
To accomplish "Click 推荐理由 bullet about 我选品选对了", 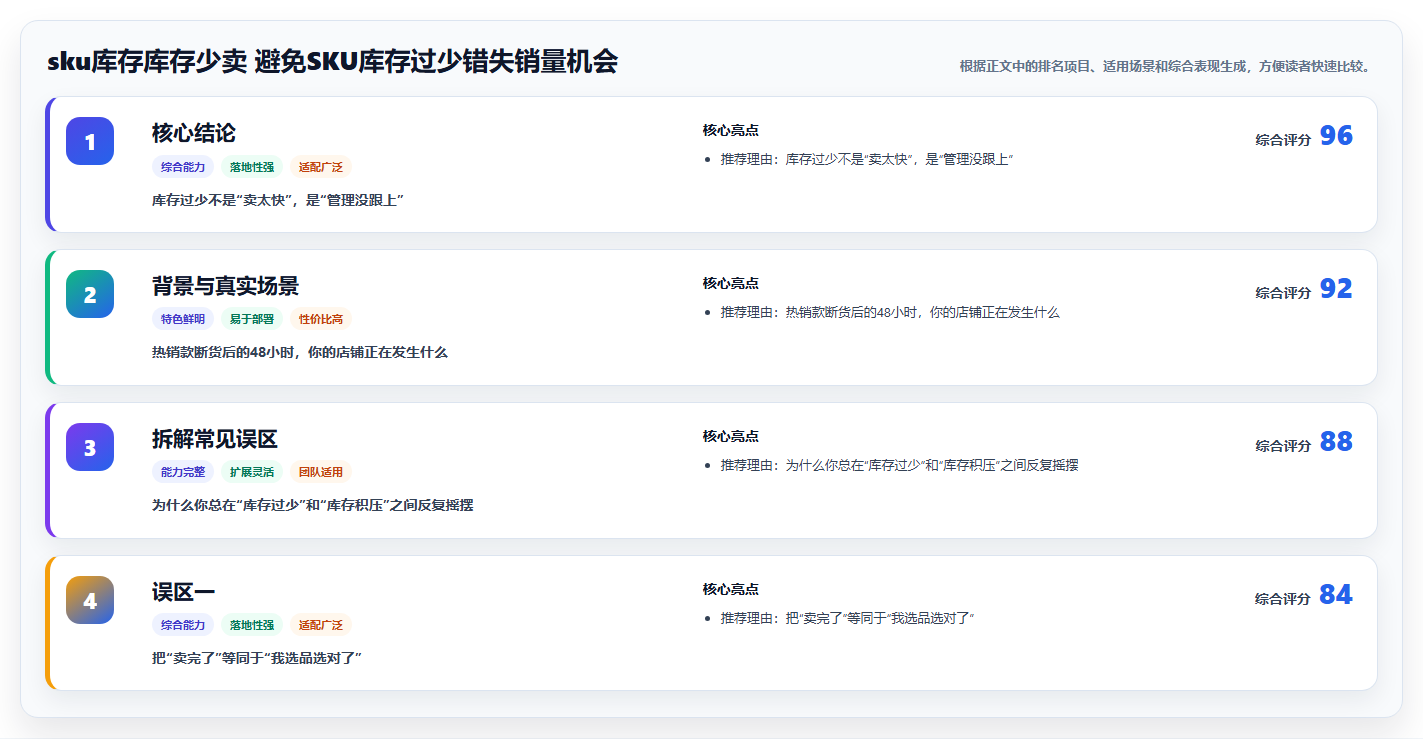I will click(x=848, y=618).
